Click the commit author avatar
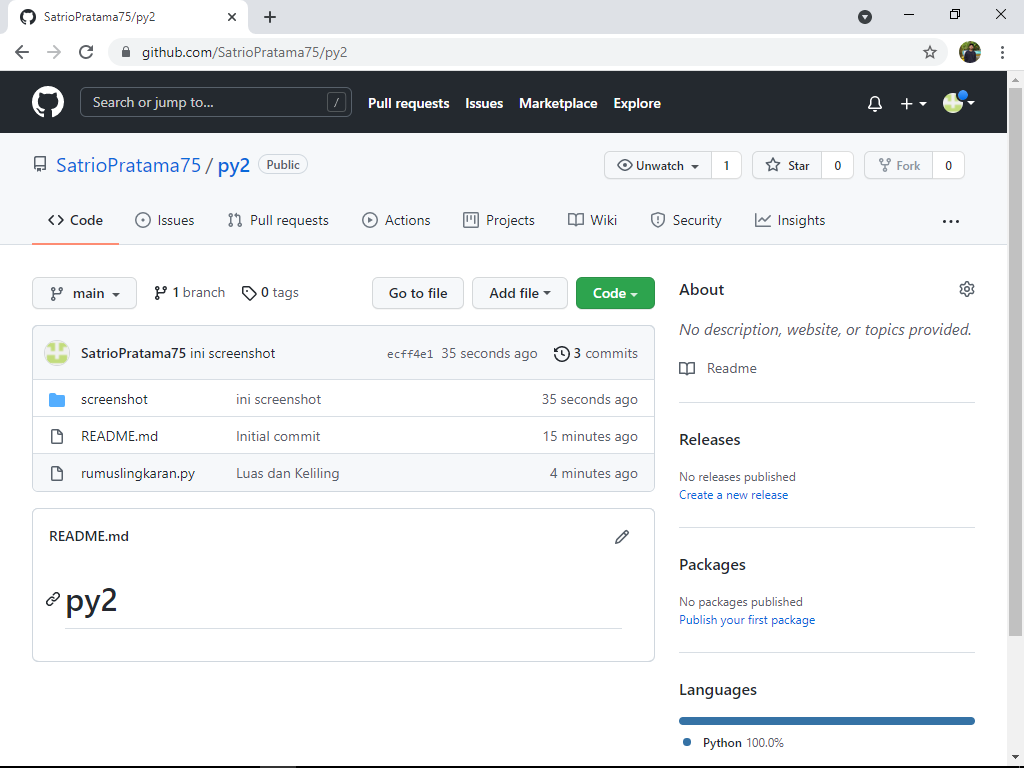 point(57,353)
